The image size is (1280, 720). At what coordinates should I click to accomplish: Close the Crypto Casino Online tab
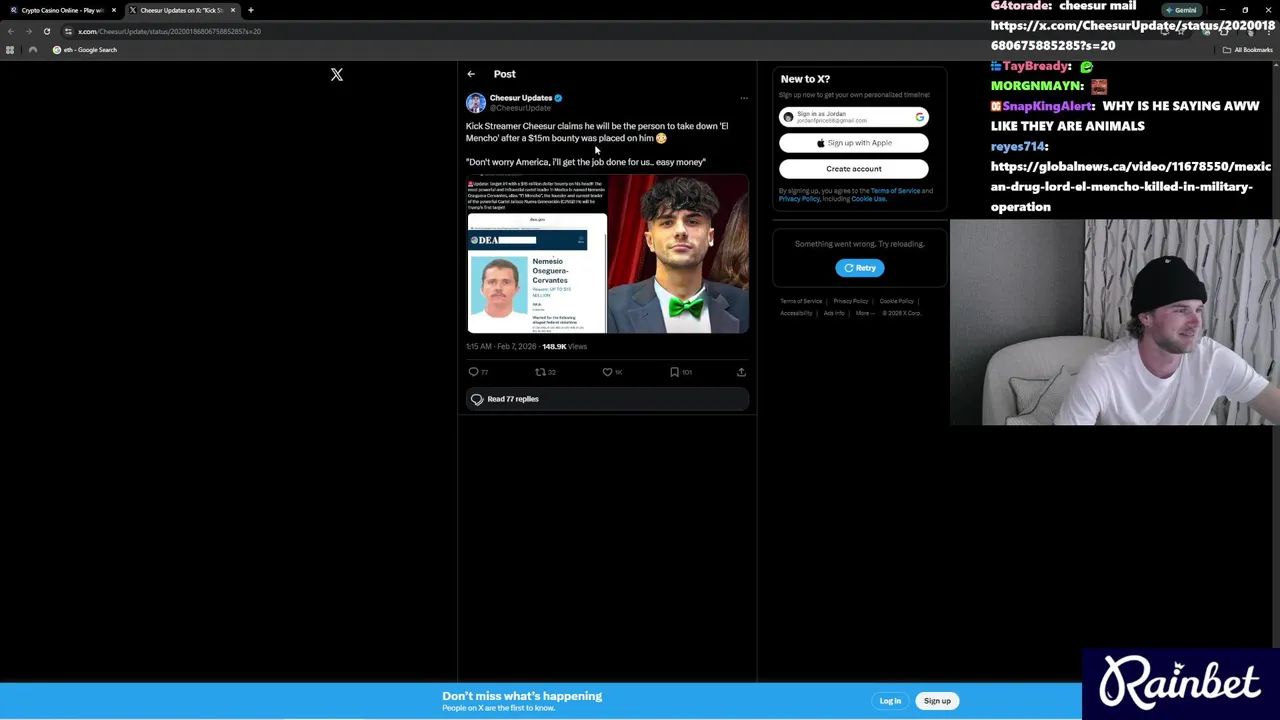tap(114, 10)
